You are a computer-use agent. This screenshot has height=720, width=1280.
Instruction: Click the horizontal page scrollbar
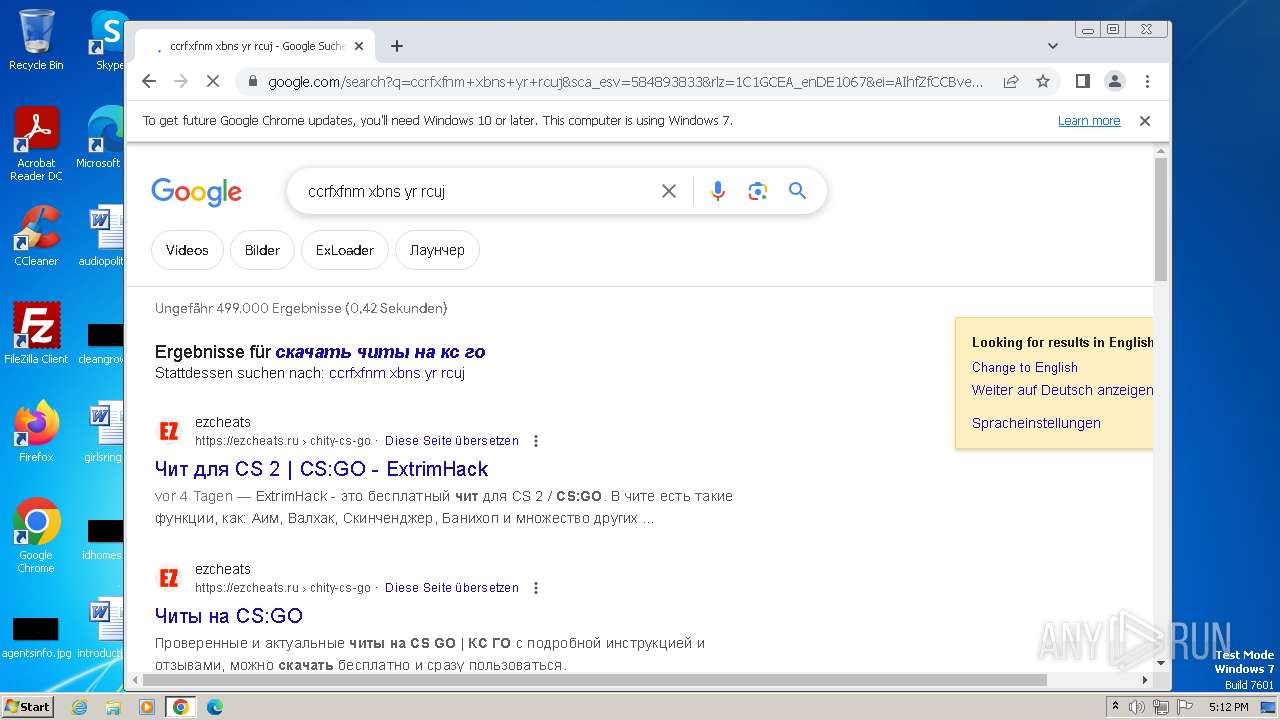pos(595,680)
